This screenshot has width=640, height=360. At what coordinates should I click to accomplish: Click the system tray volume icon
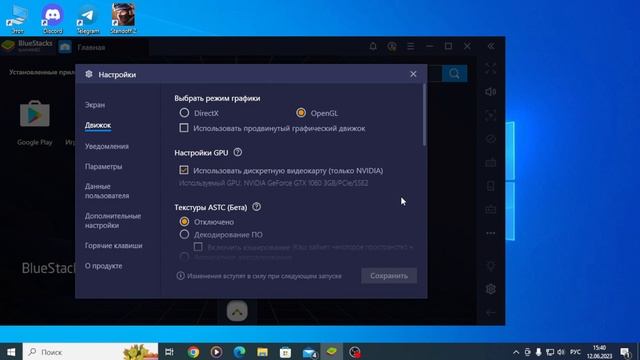point(561,352)
